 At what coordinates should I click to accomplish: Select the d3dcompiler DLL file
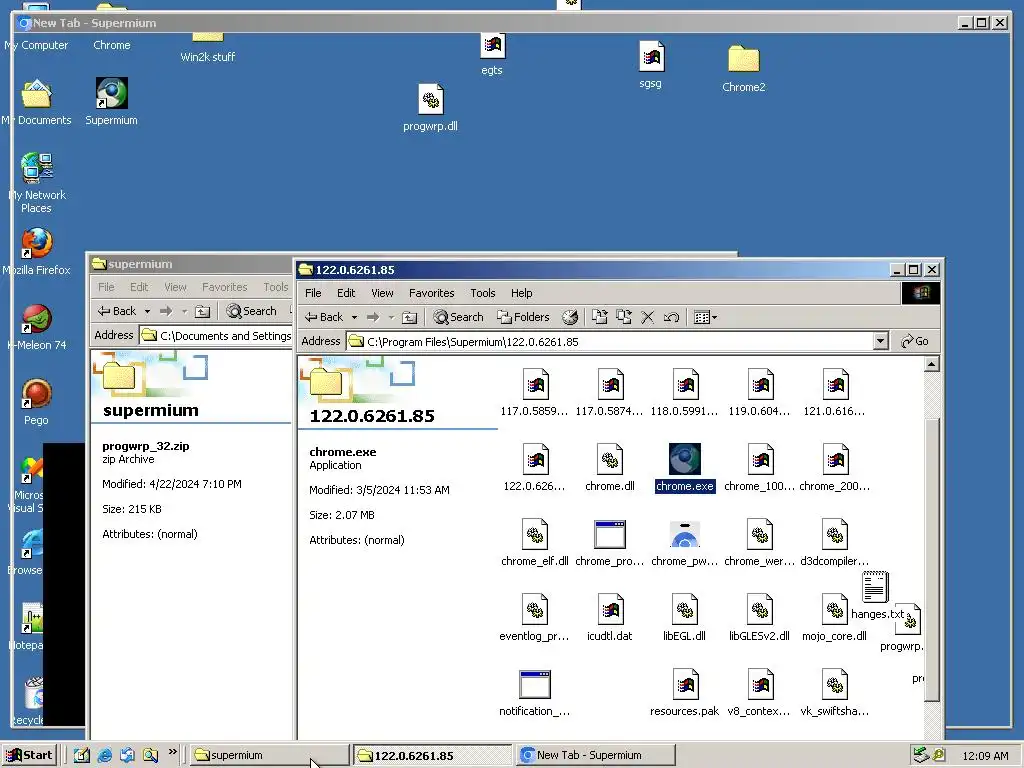point(834,543)
